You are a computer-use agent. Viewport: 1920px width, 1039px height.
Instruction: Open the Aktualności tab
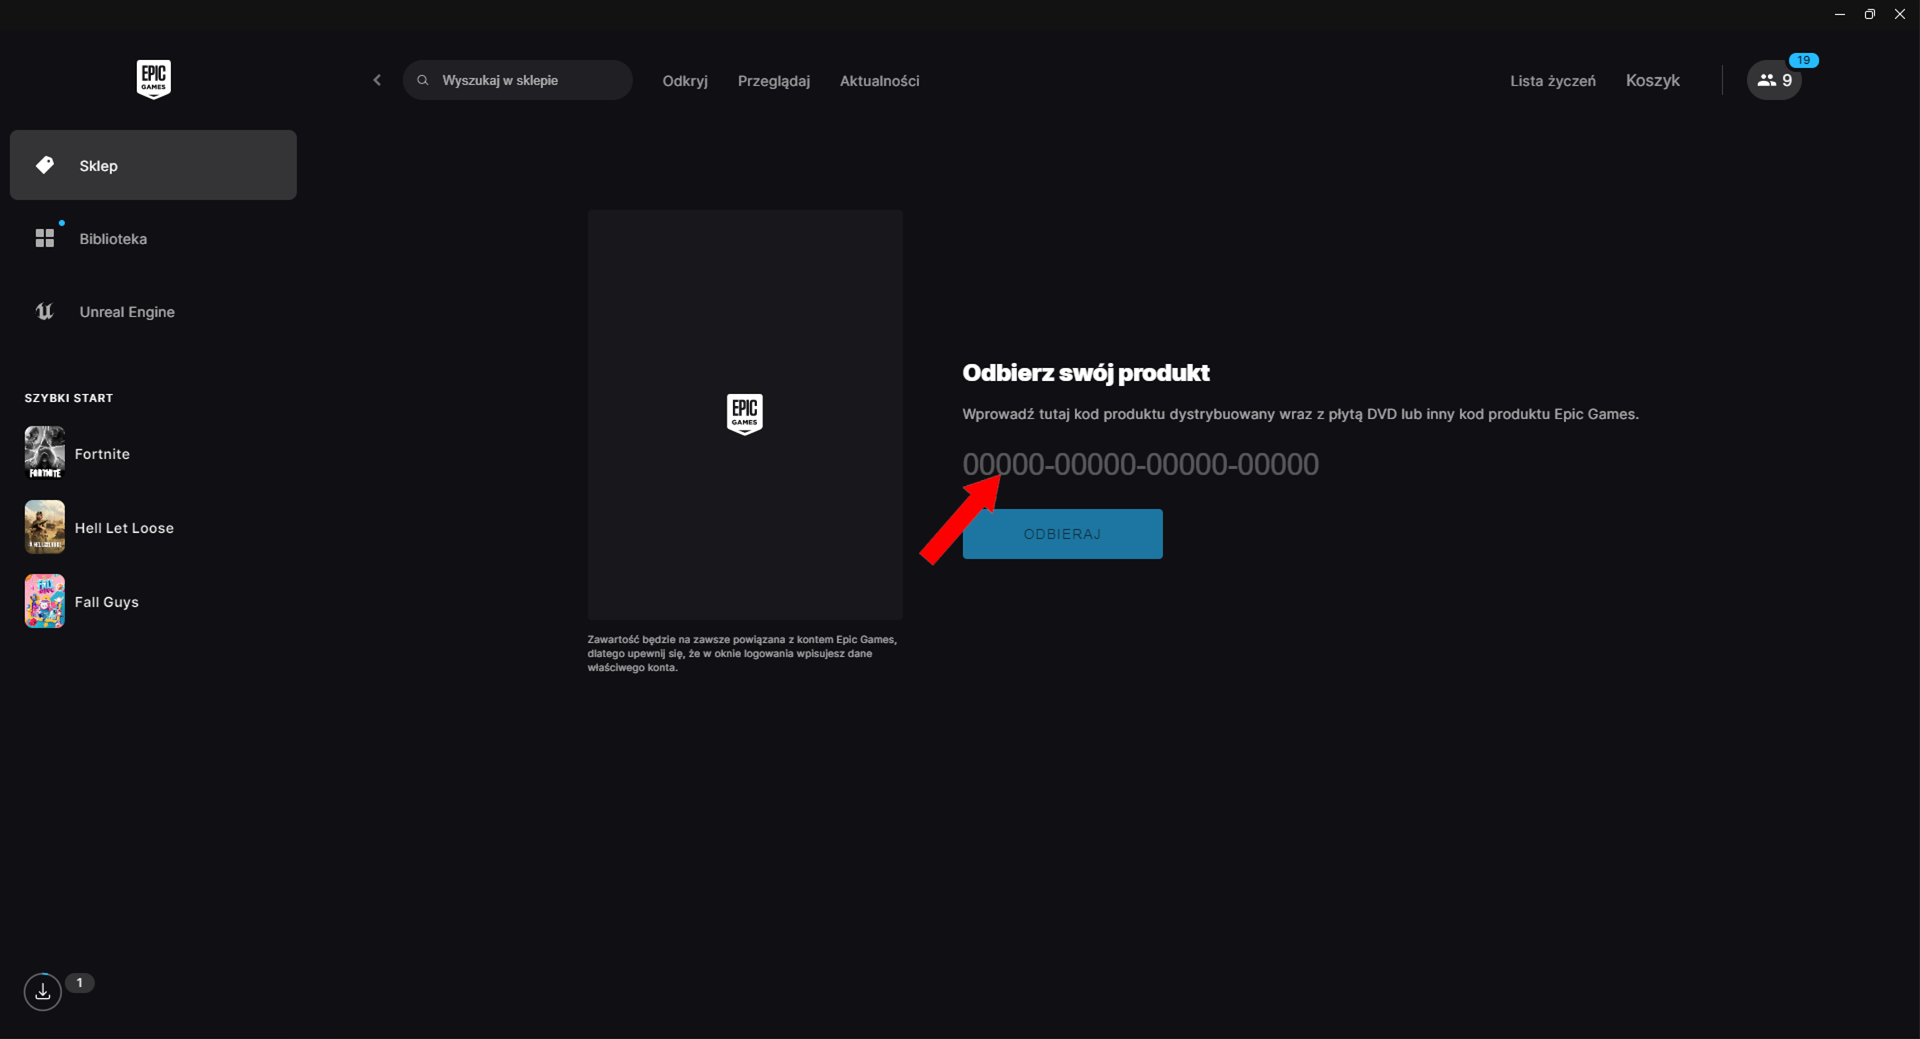point(879,81)
